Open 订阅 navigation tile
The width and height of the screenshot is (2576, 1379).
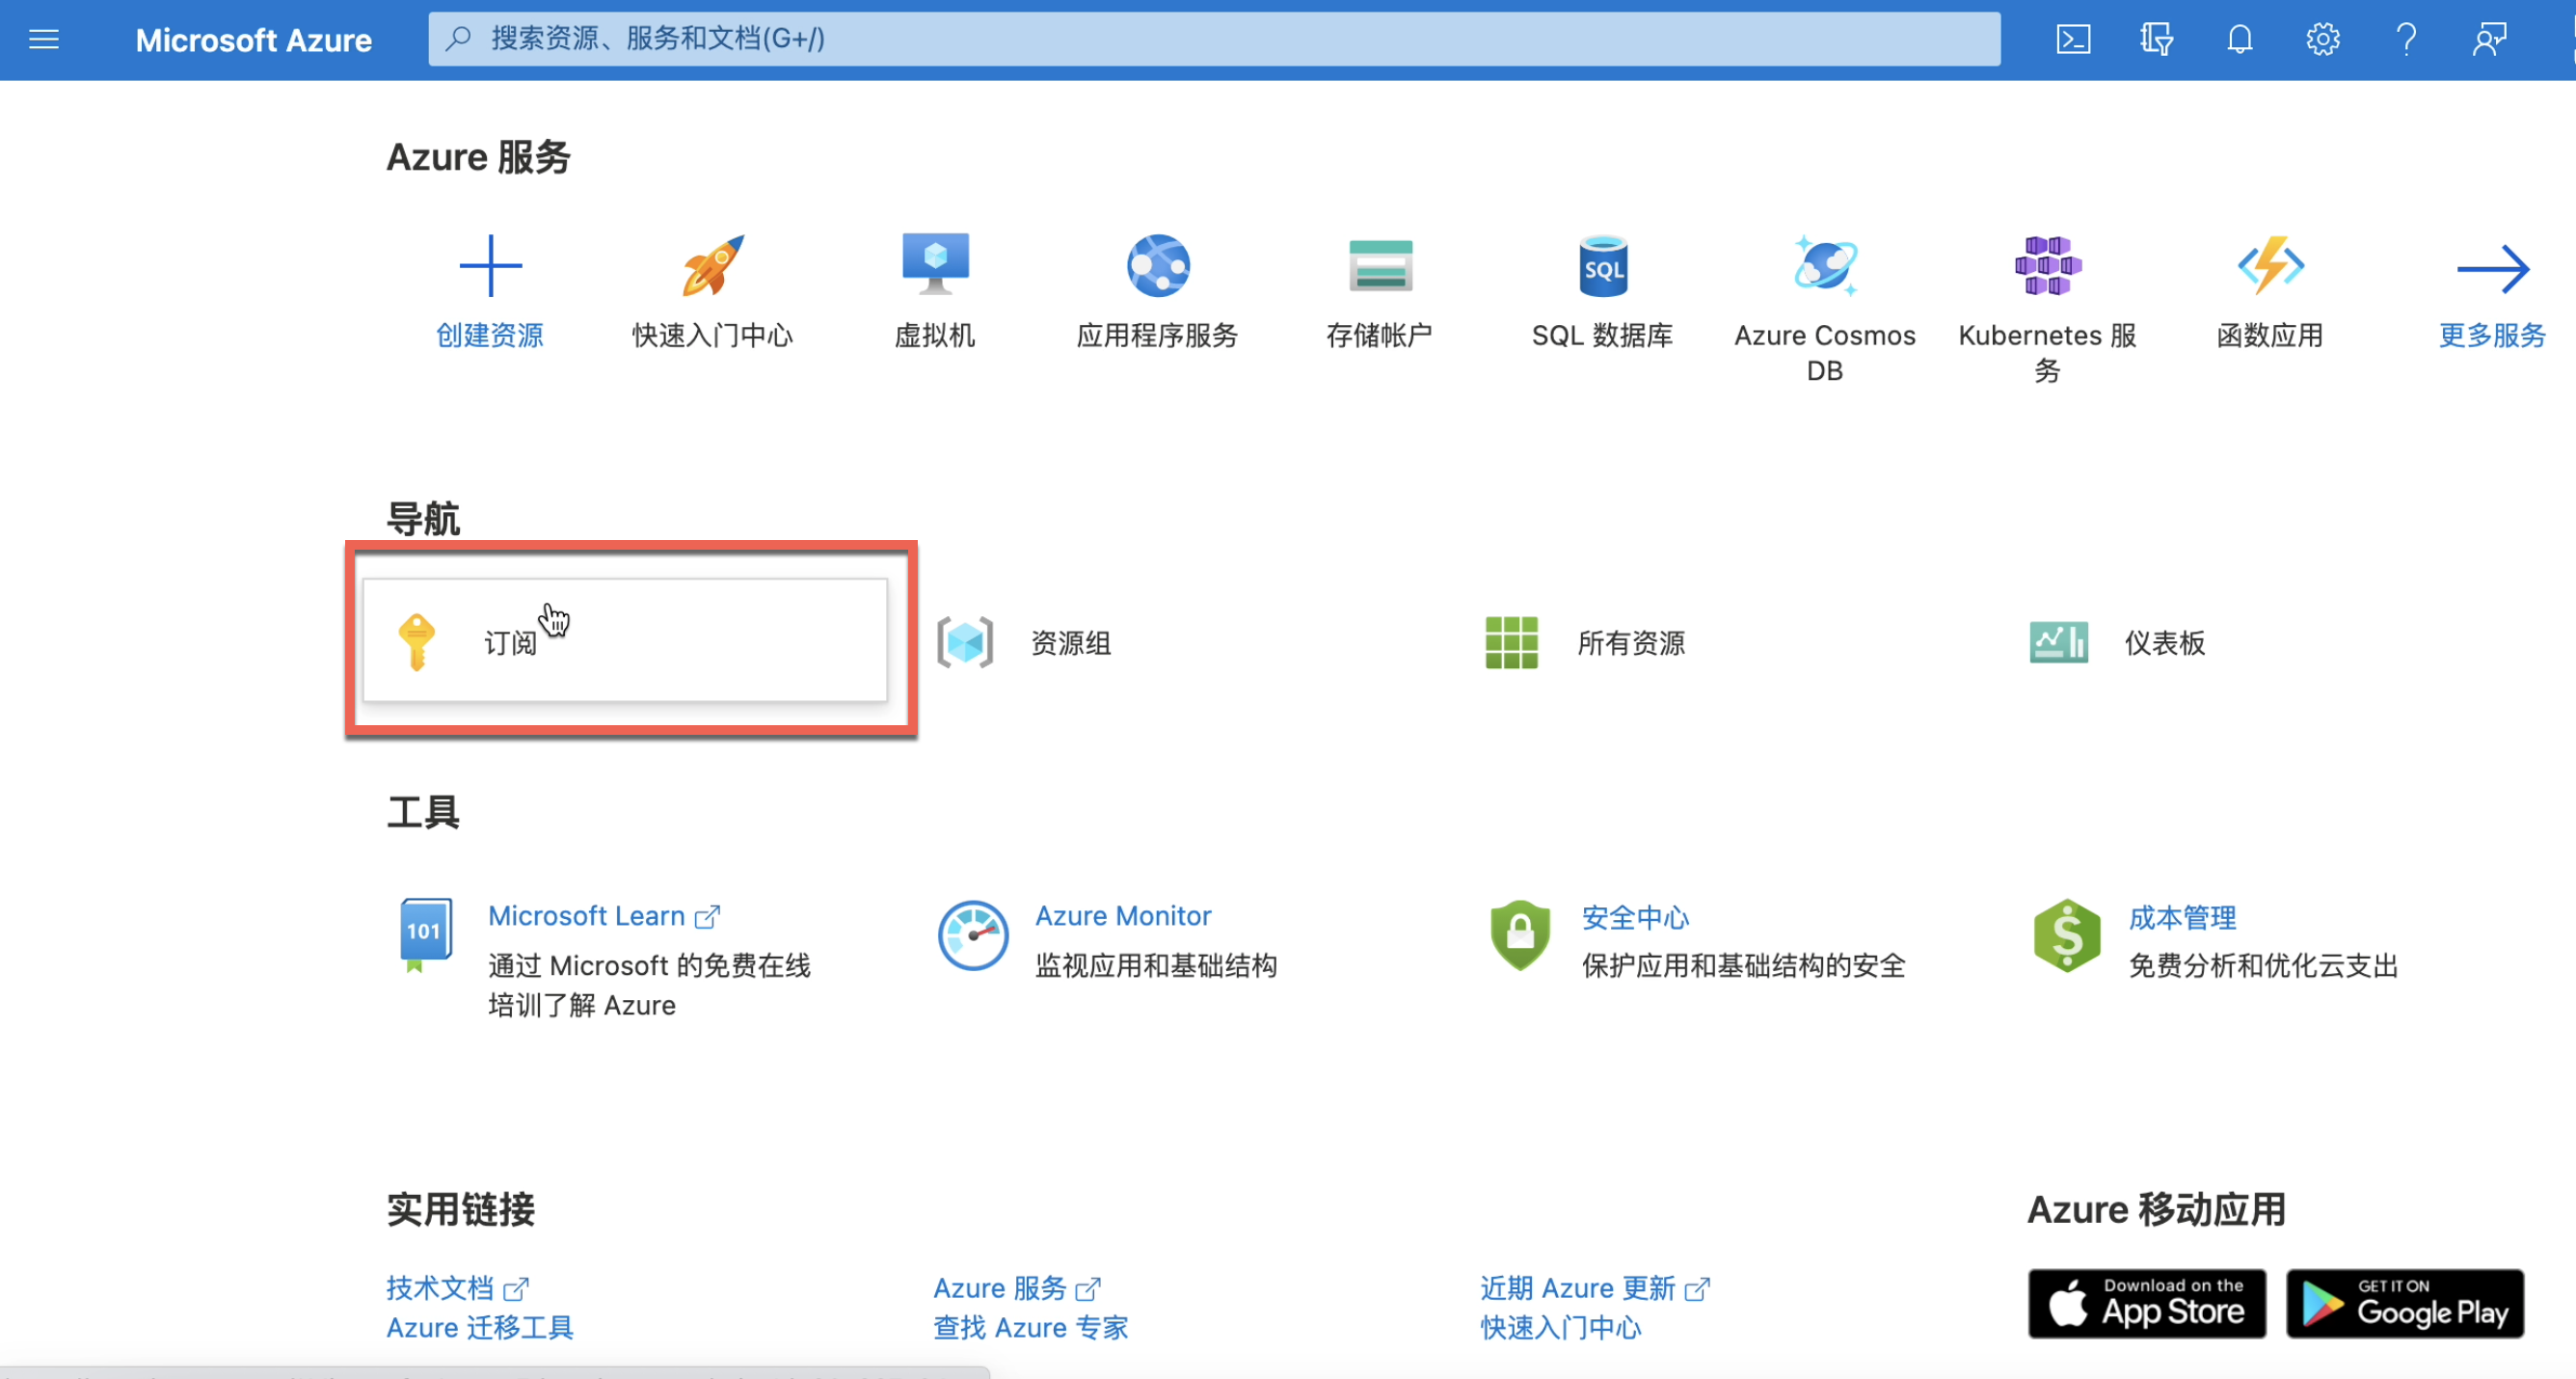[625, 641]
